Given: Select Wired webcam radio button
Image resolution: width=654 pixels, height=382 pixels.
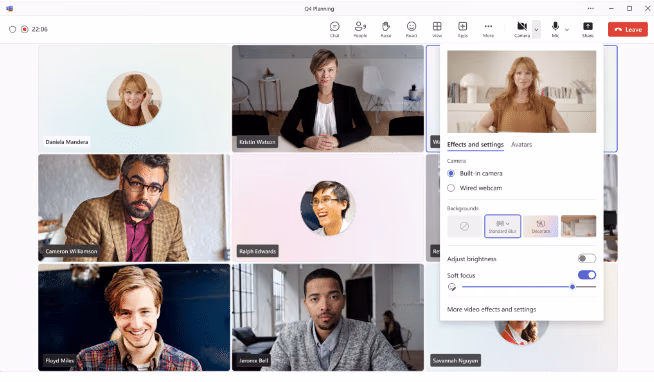Looking at the screenshot, I should [x=451, y=188].
